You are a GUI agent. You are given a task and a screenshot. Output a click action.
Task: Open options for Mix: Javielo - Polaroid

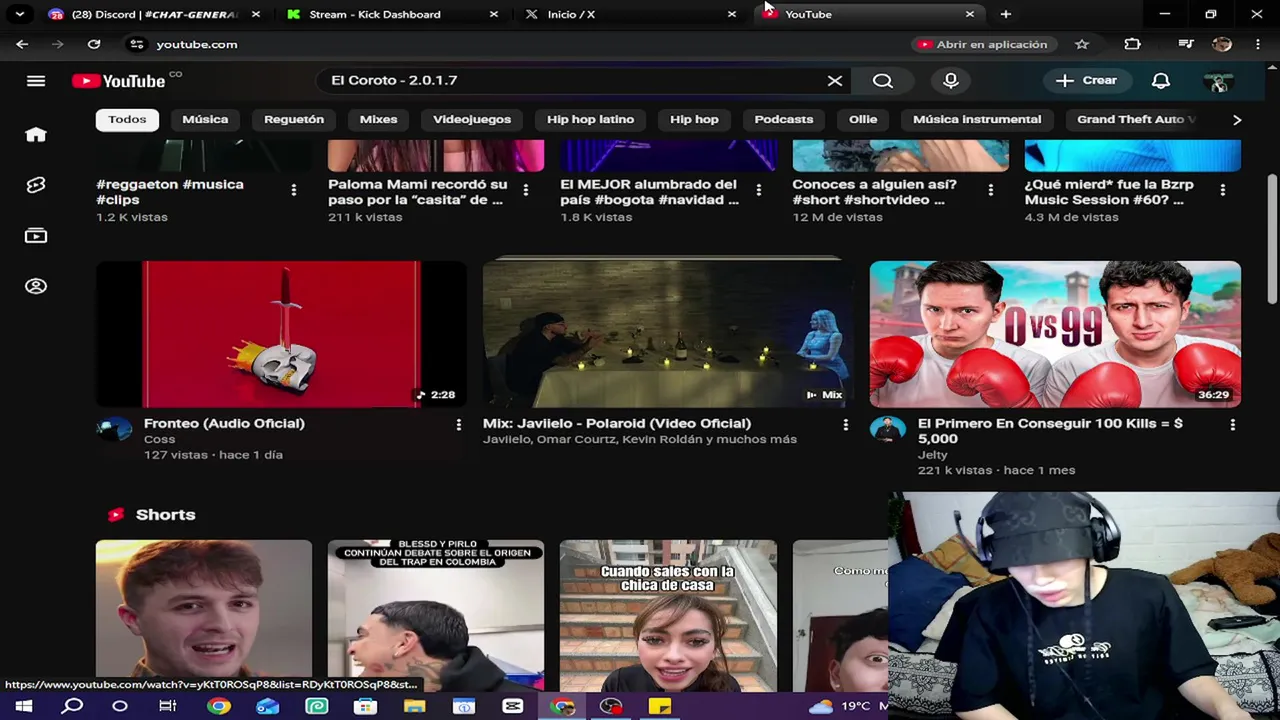pos(845,425)
